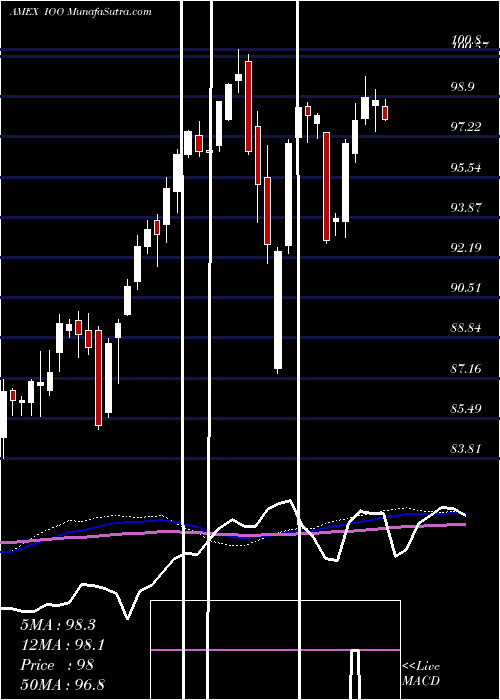Click the 50MA : 96.8 readout
The image size is (500, 700).
tap(62, 684)
